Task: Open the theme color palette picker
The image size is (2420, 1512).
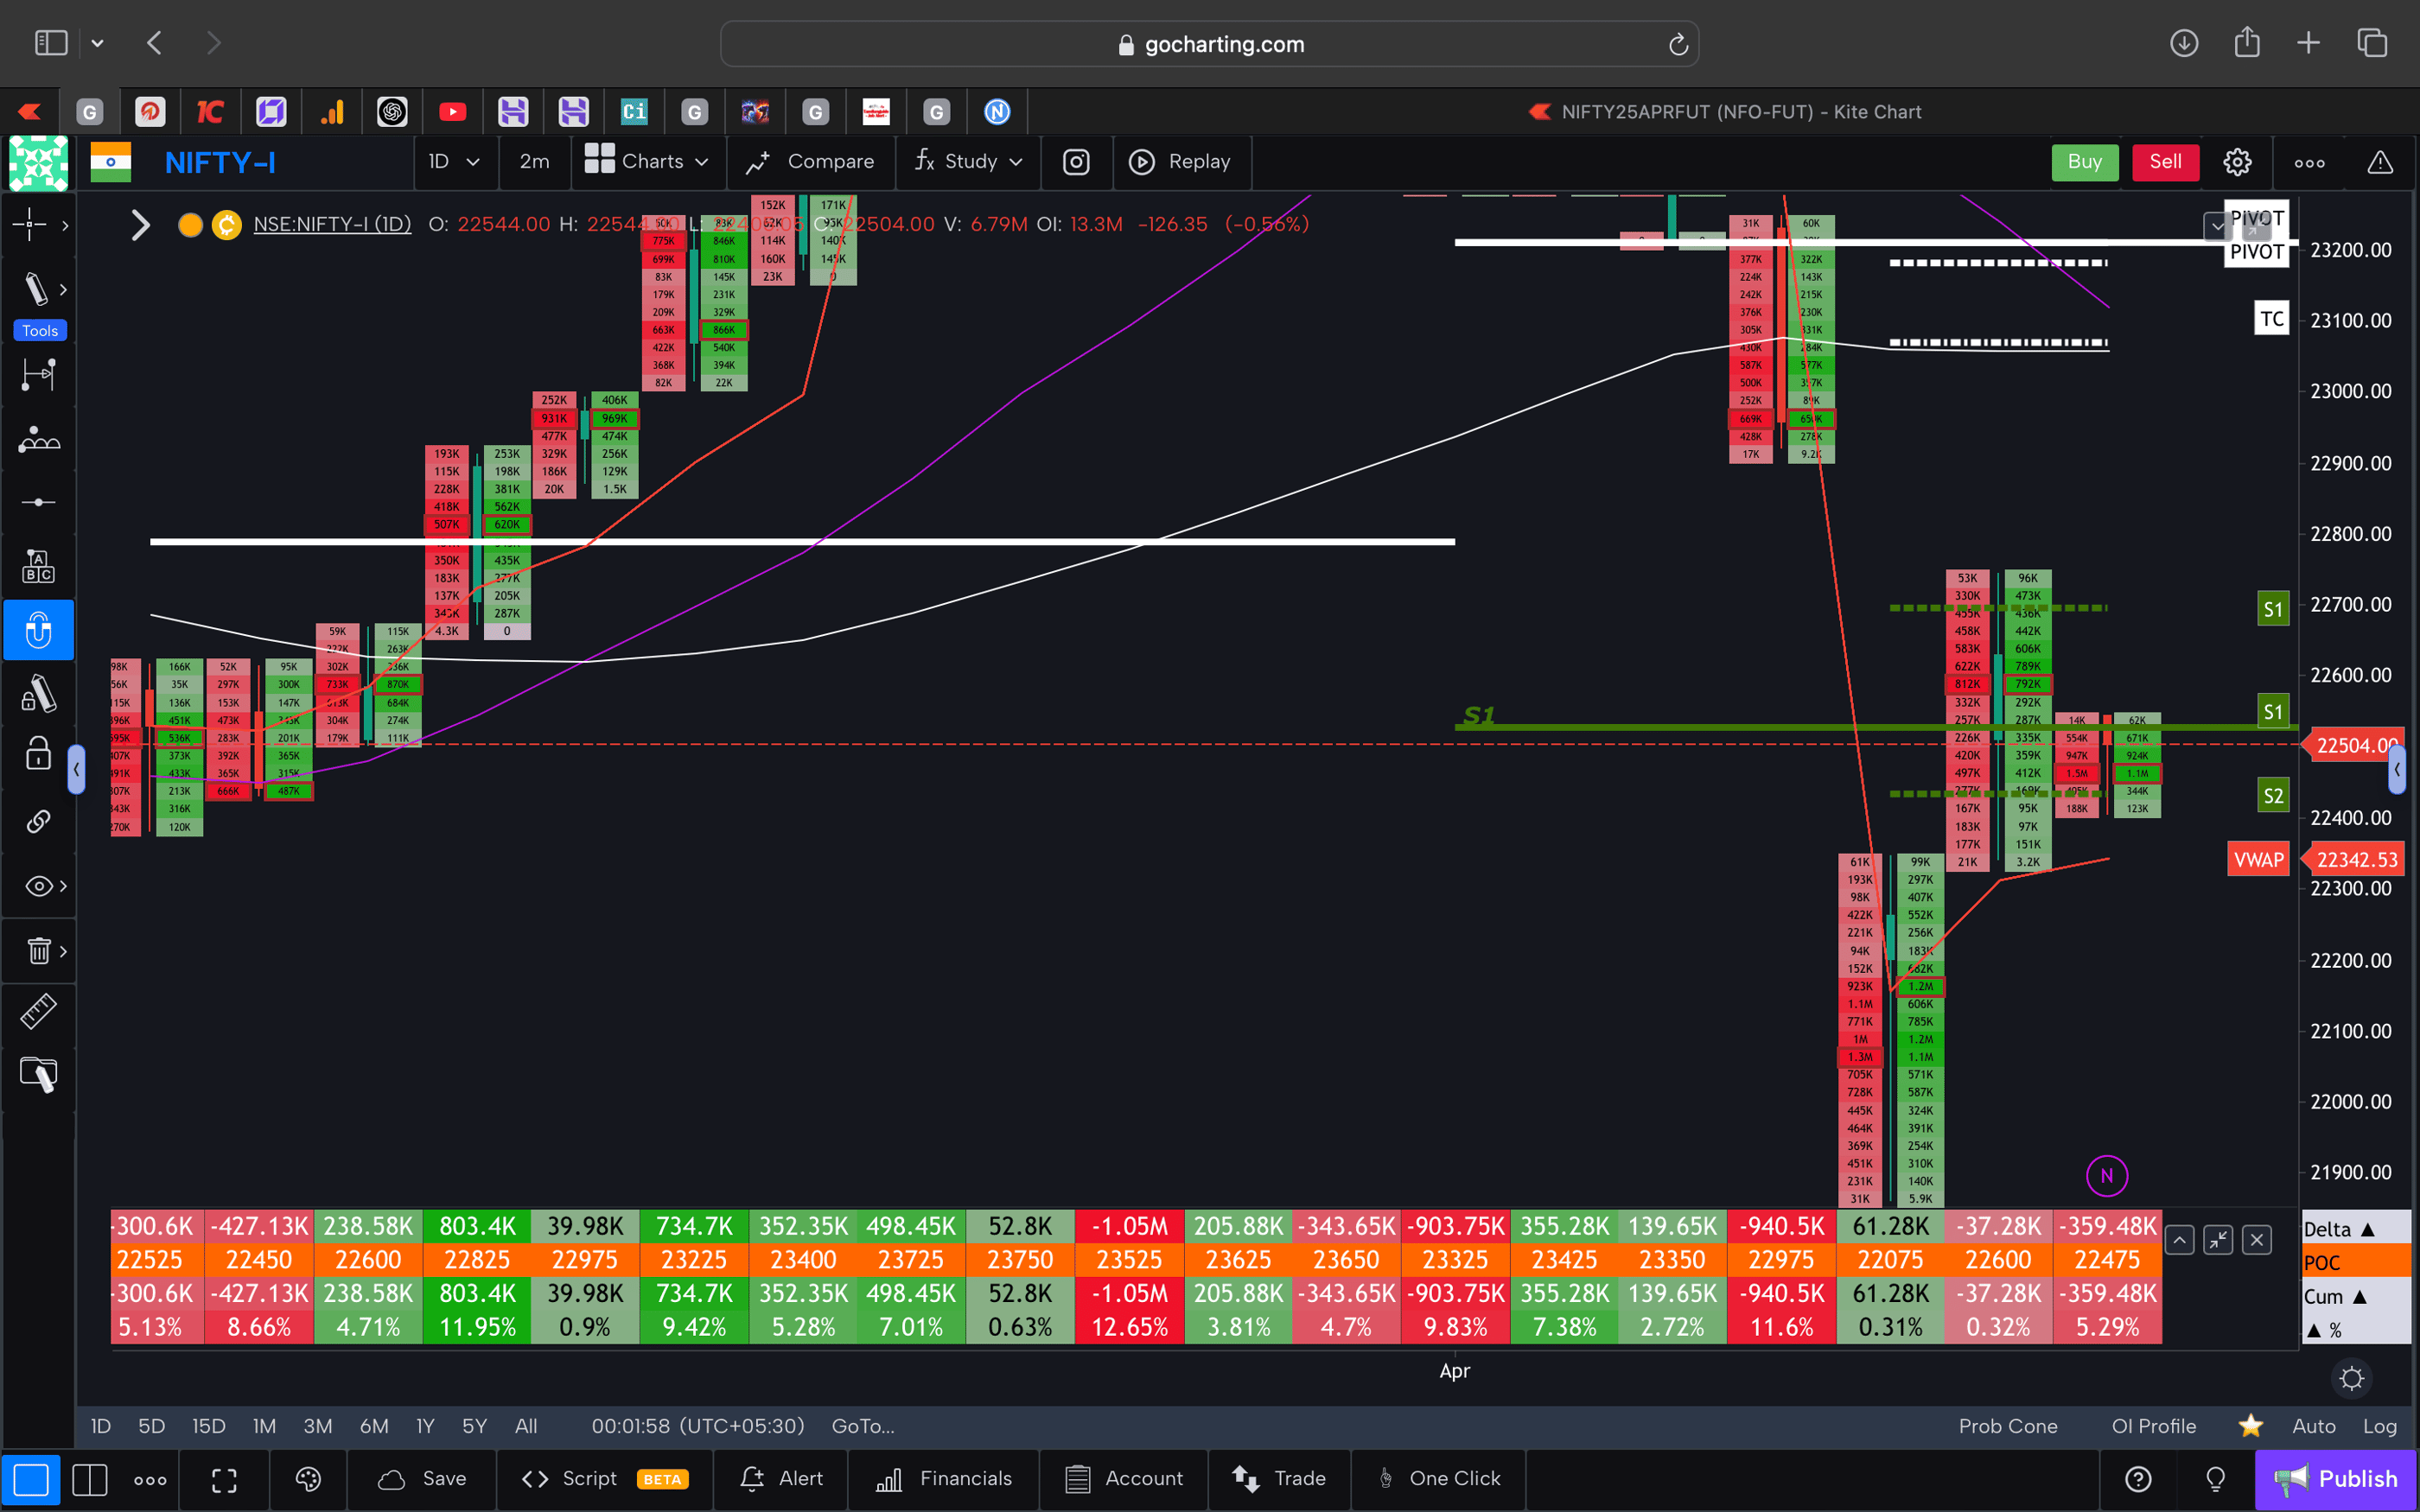Action: coord(308,1479)
